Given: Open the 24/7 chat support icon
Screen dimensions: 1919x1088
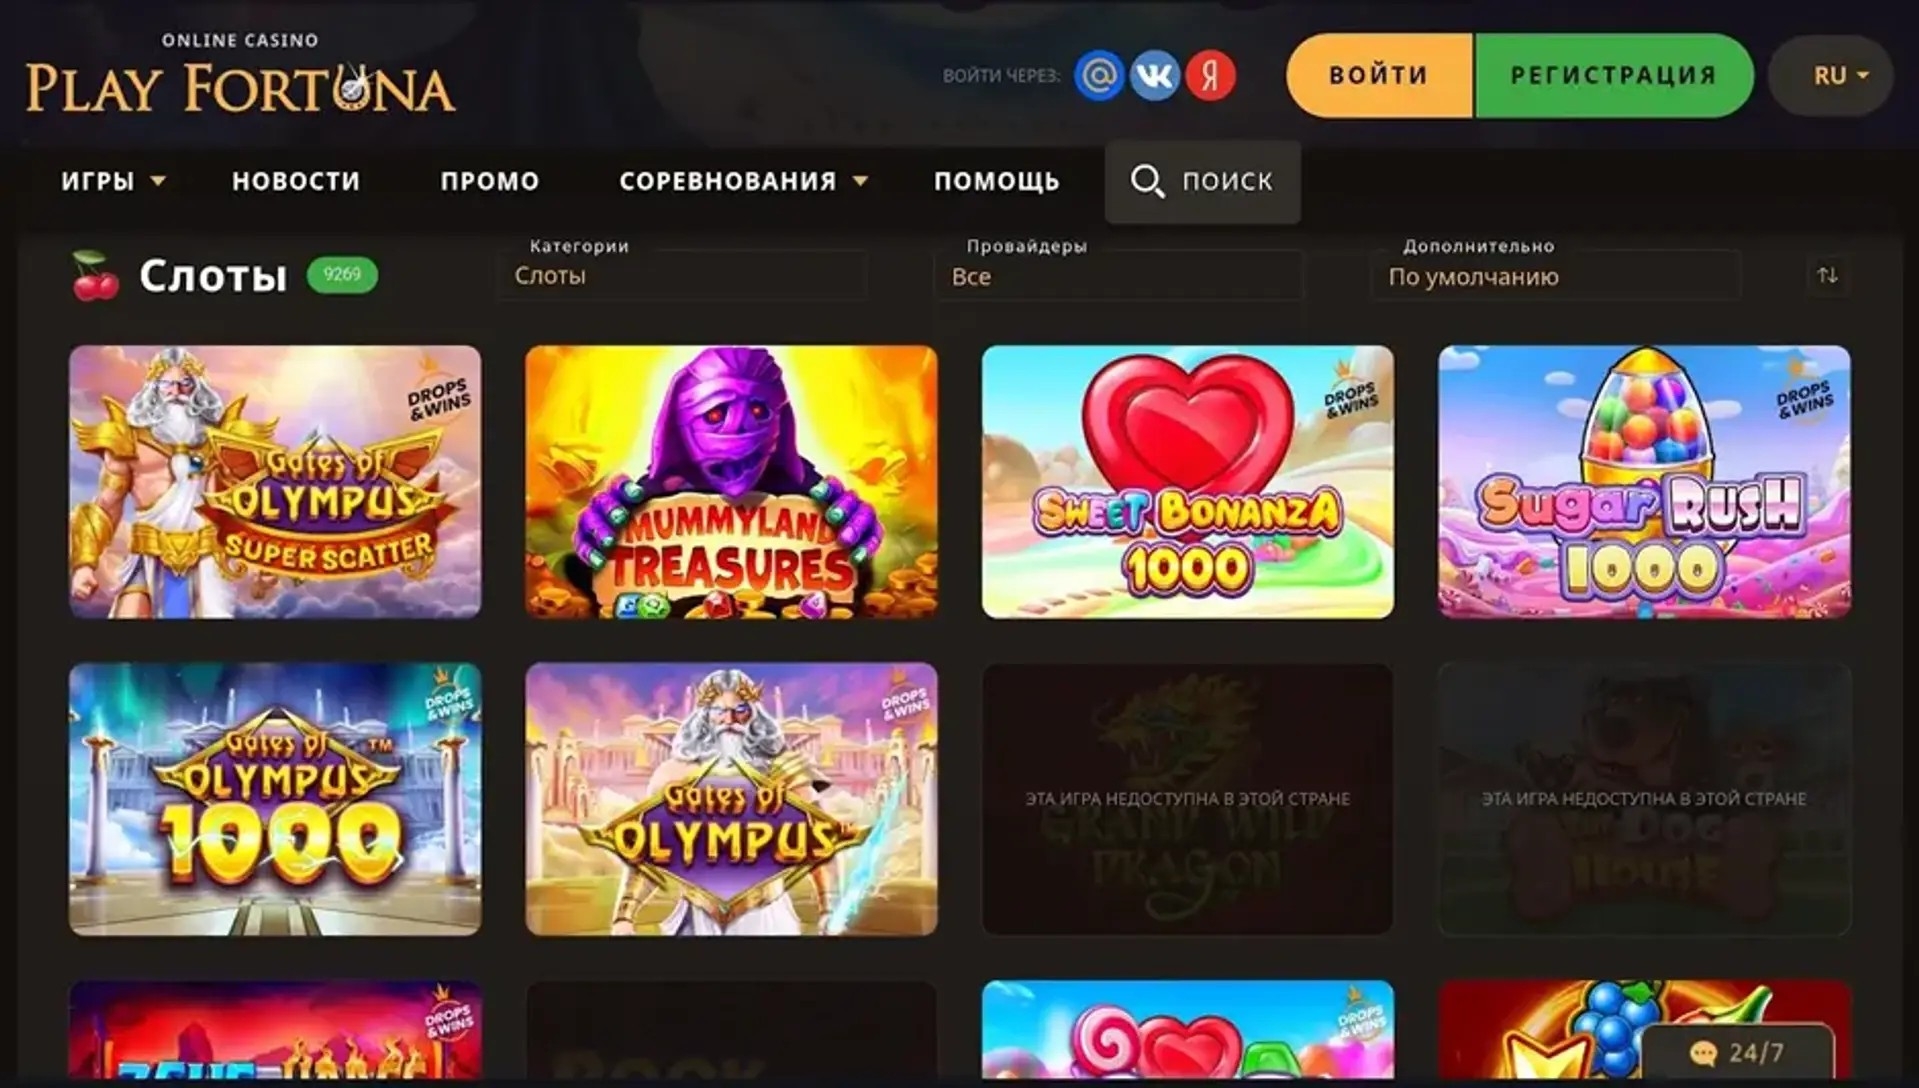Looking at the screenshot, I should pos(1738,1052).
